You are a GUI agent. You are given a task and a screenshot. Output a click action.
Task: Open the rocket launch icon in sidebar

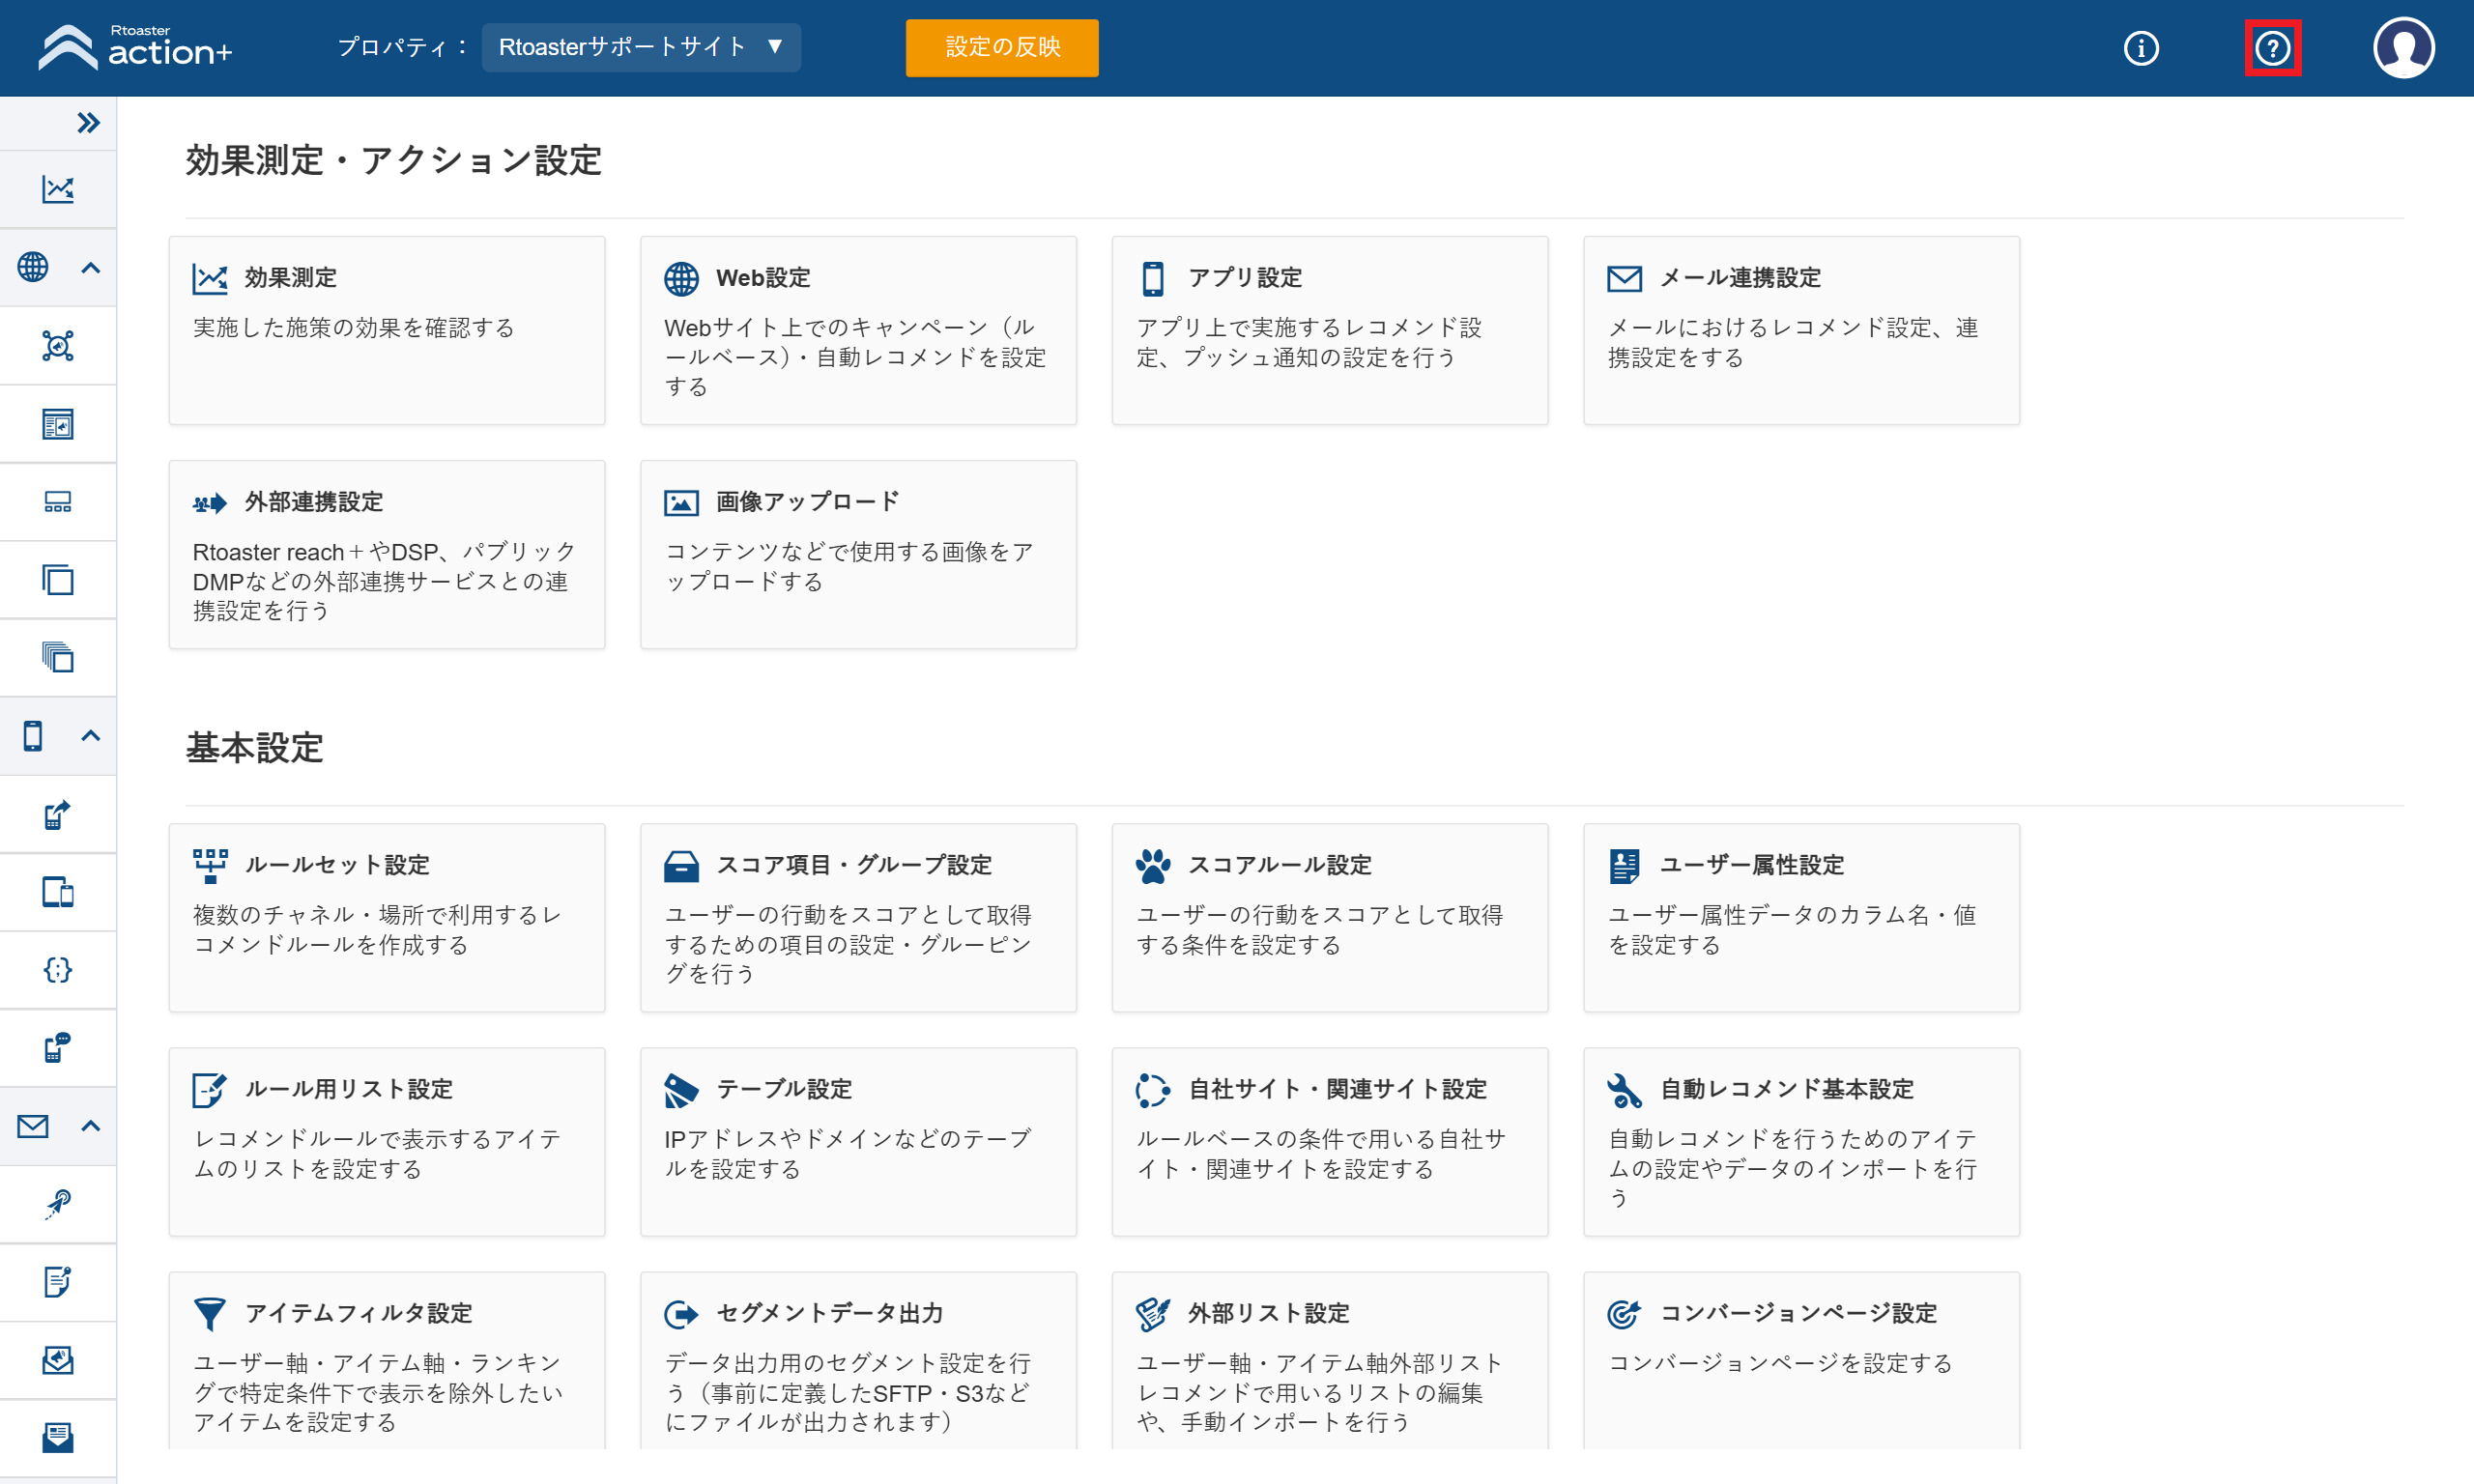tap(58, 1204)
